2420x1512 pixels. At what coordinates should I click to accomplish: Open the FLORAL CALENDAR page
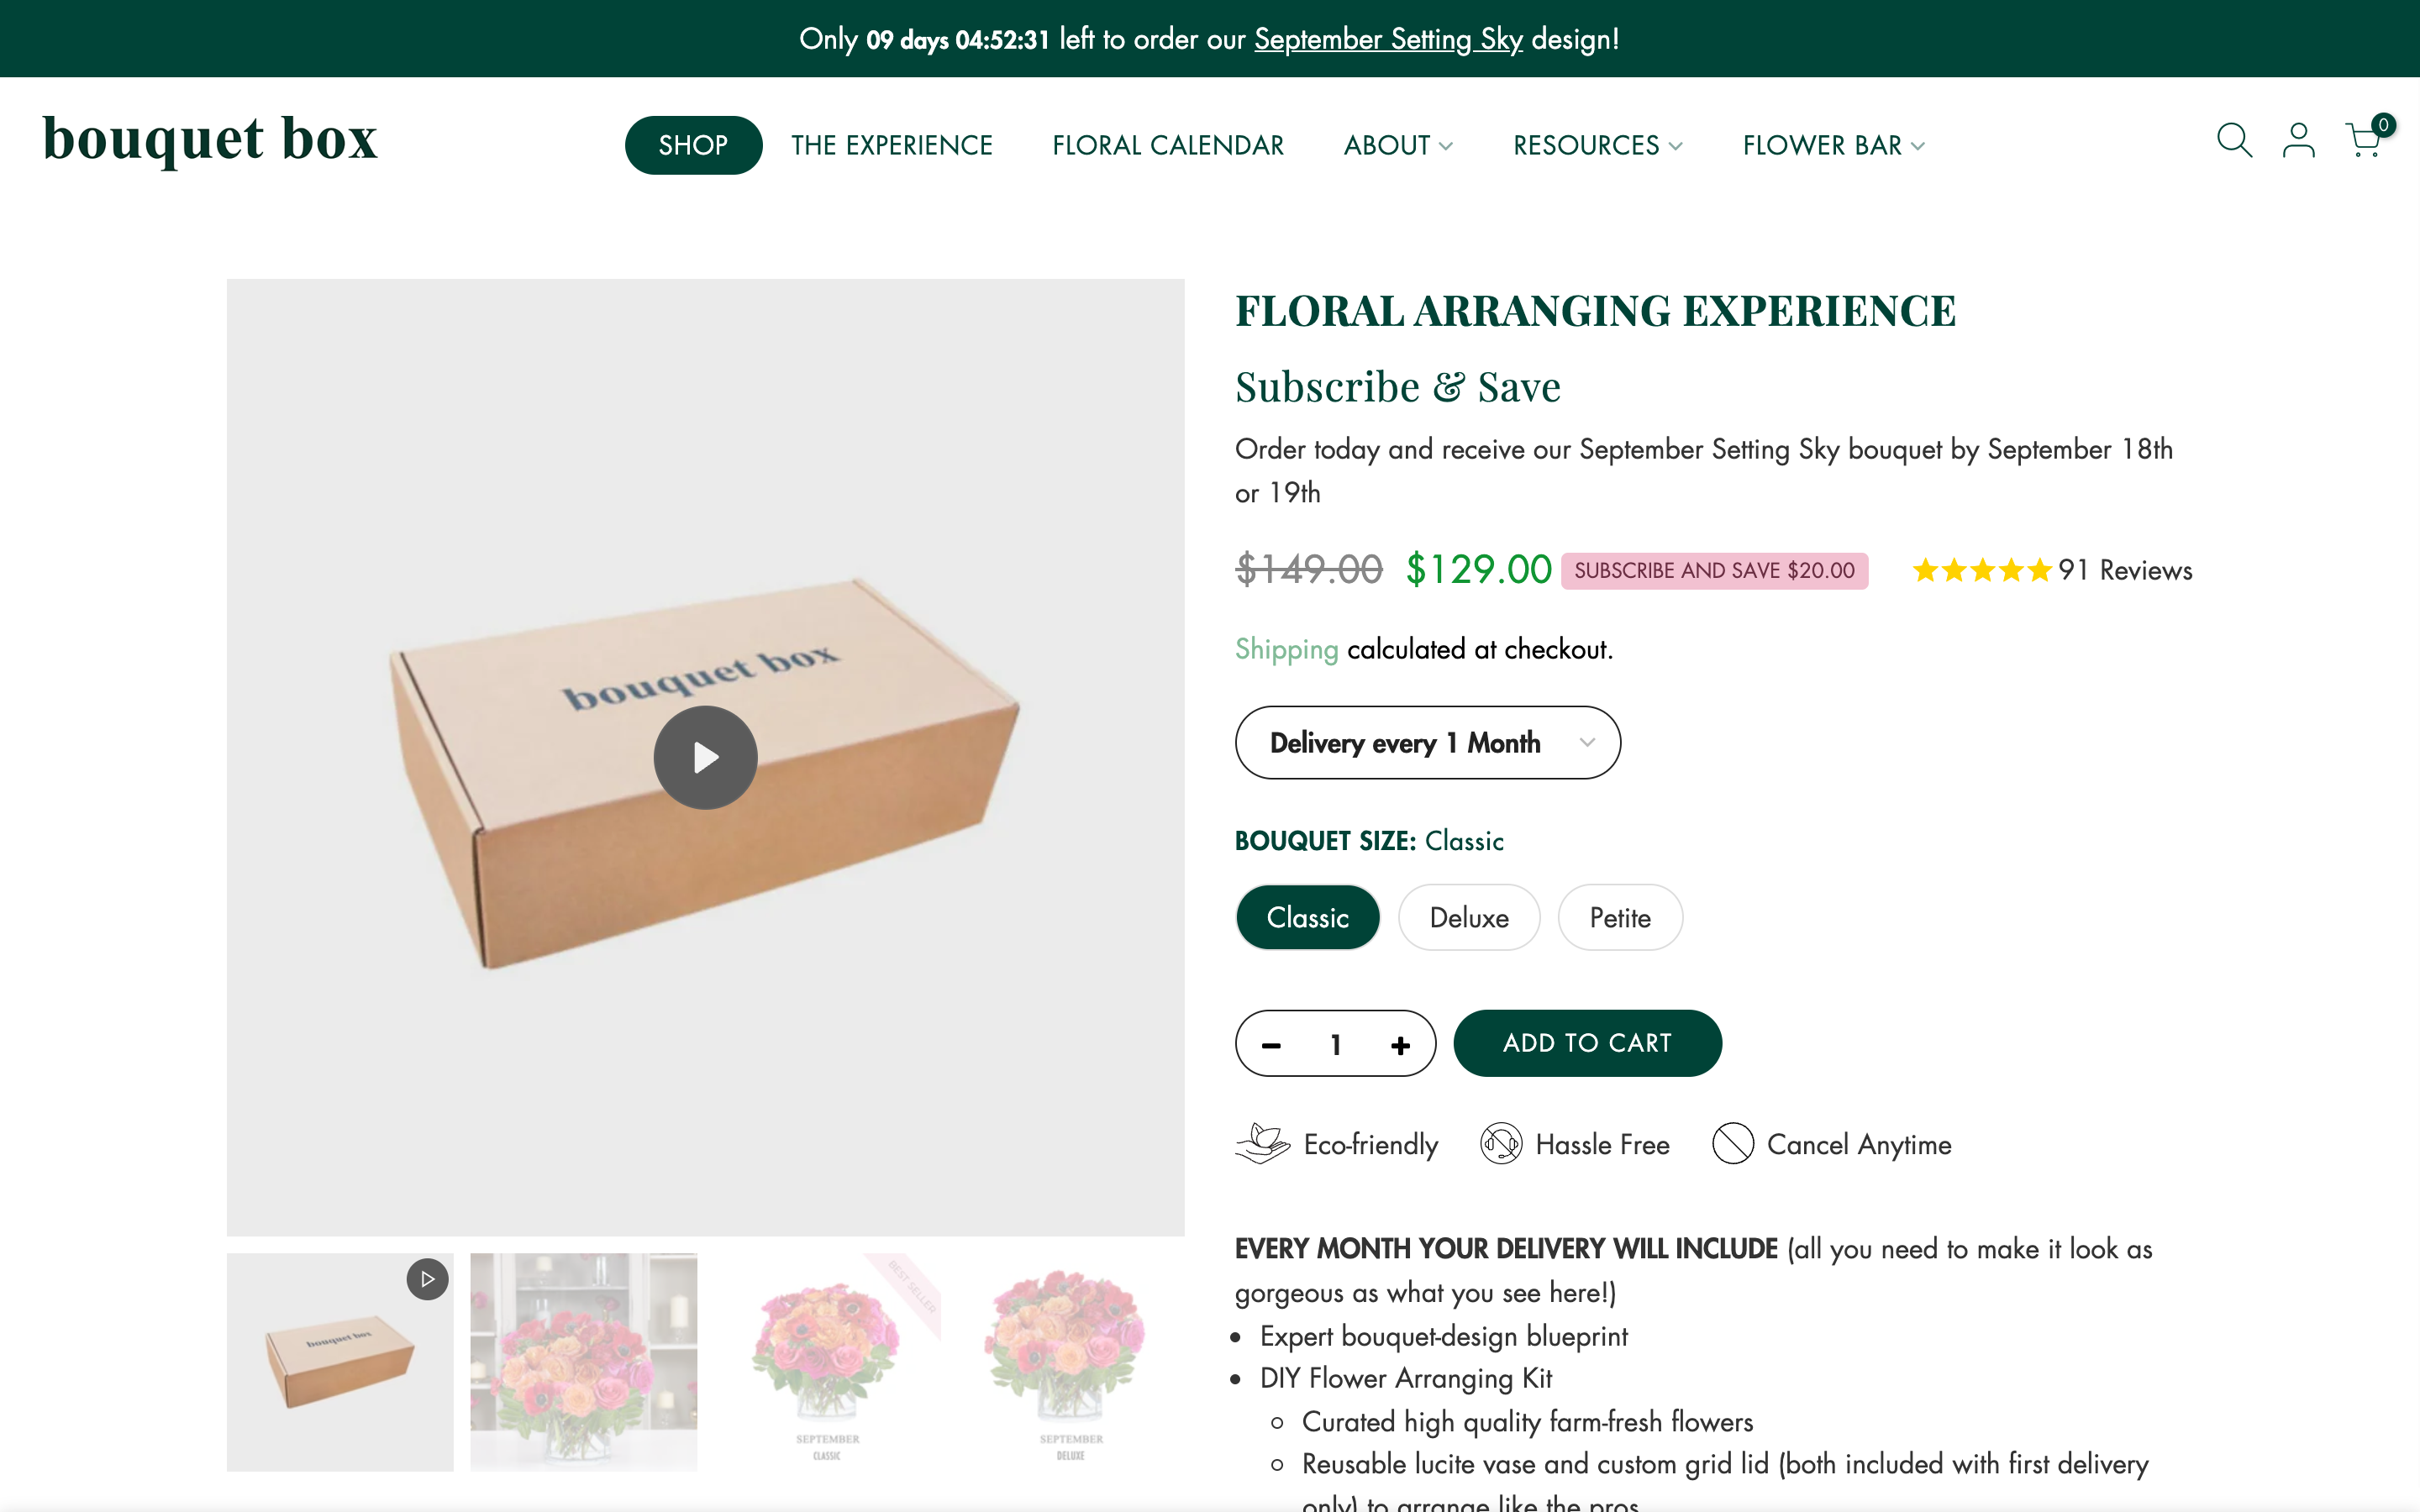pyautogui.click(x=1168, y=145)
